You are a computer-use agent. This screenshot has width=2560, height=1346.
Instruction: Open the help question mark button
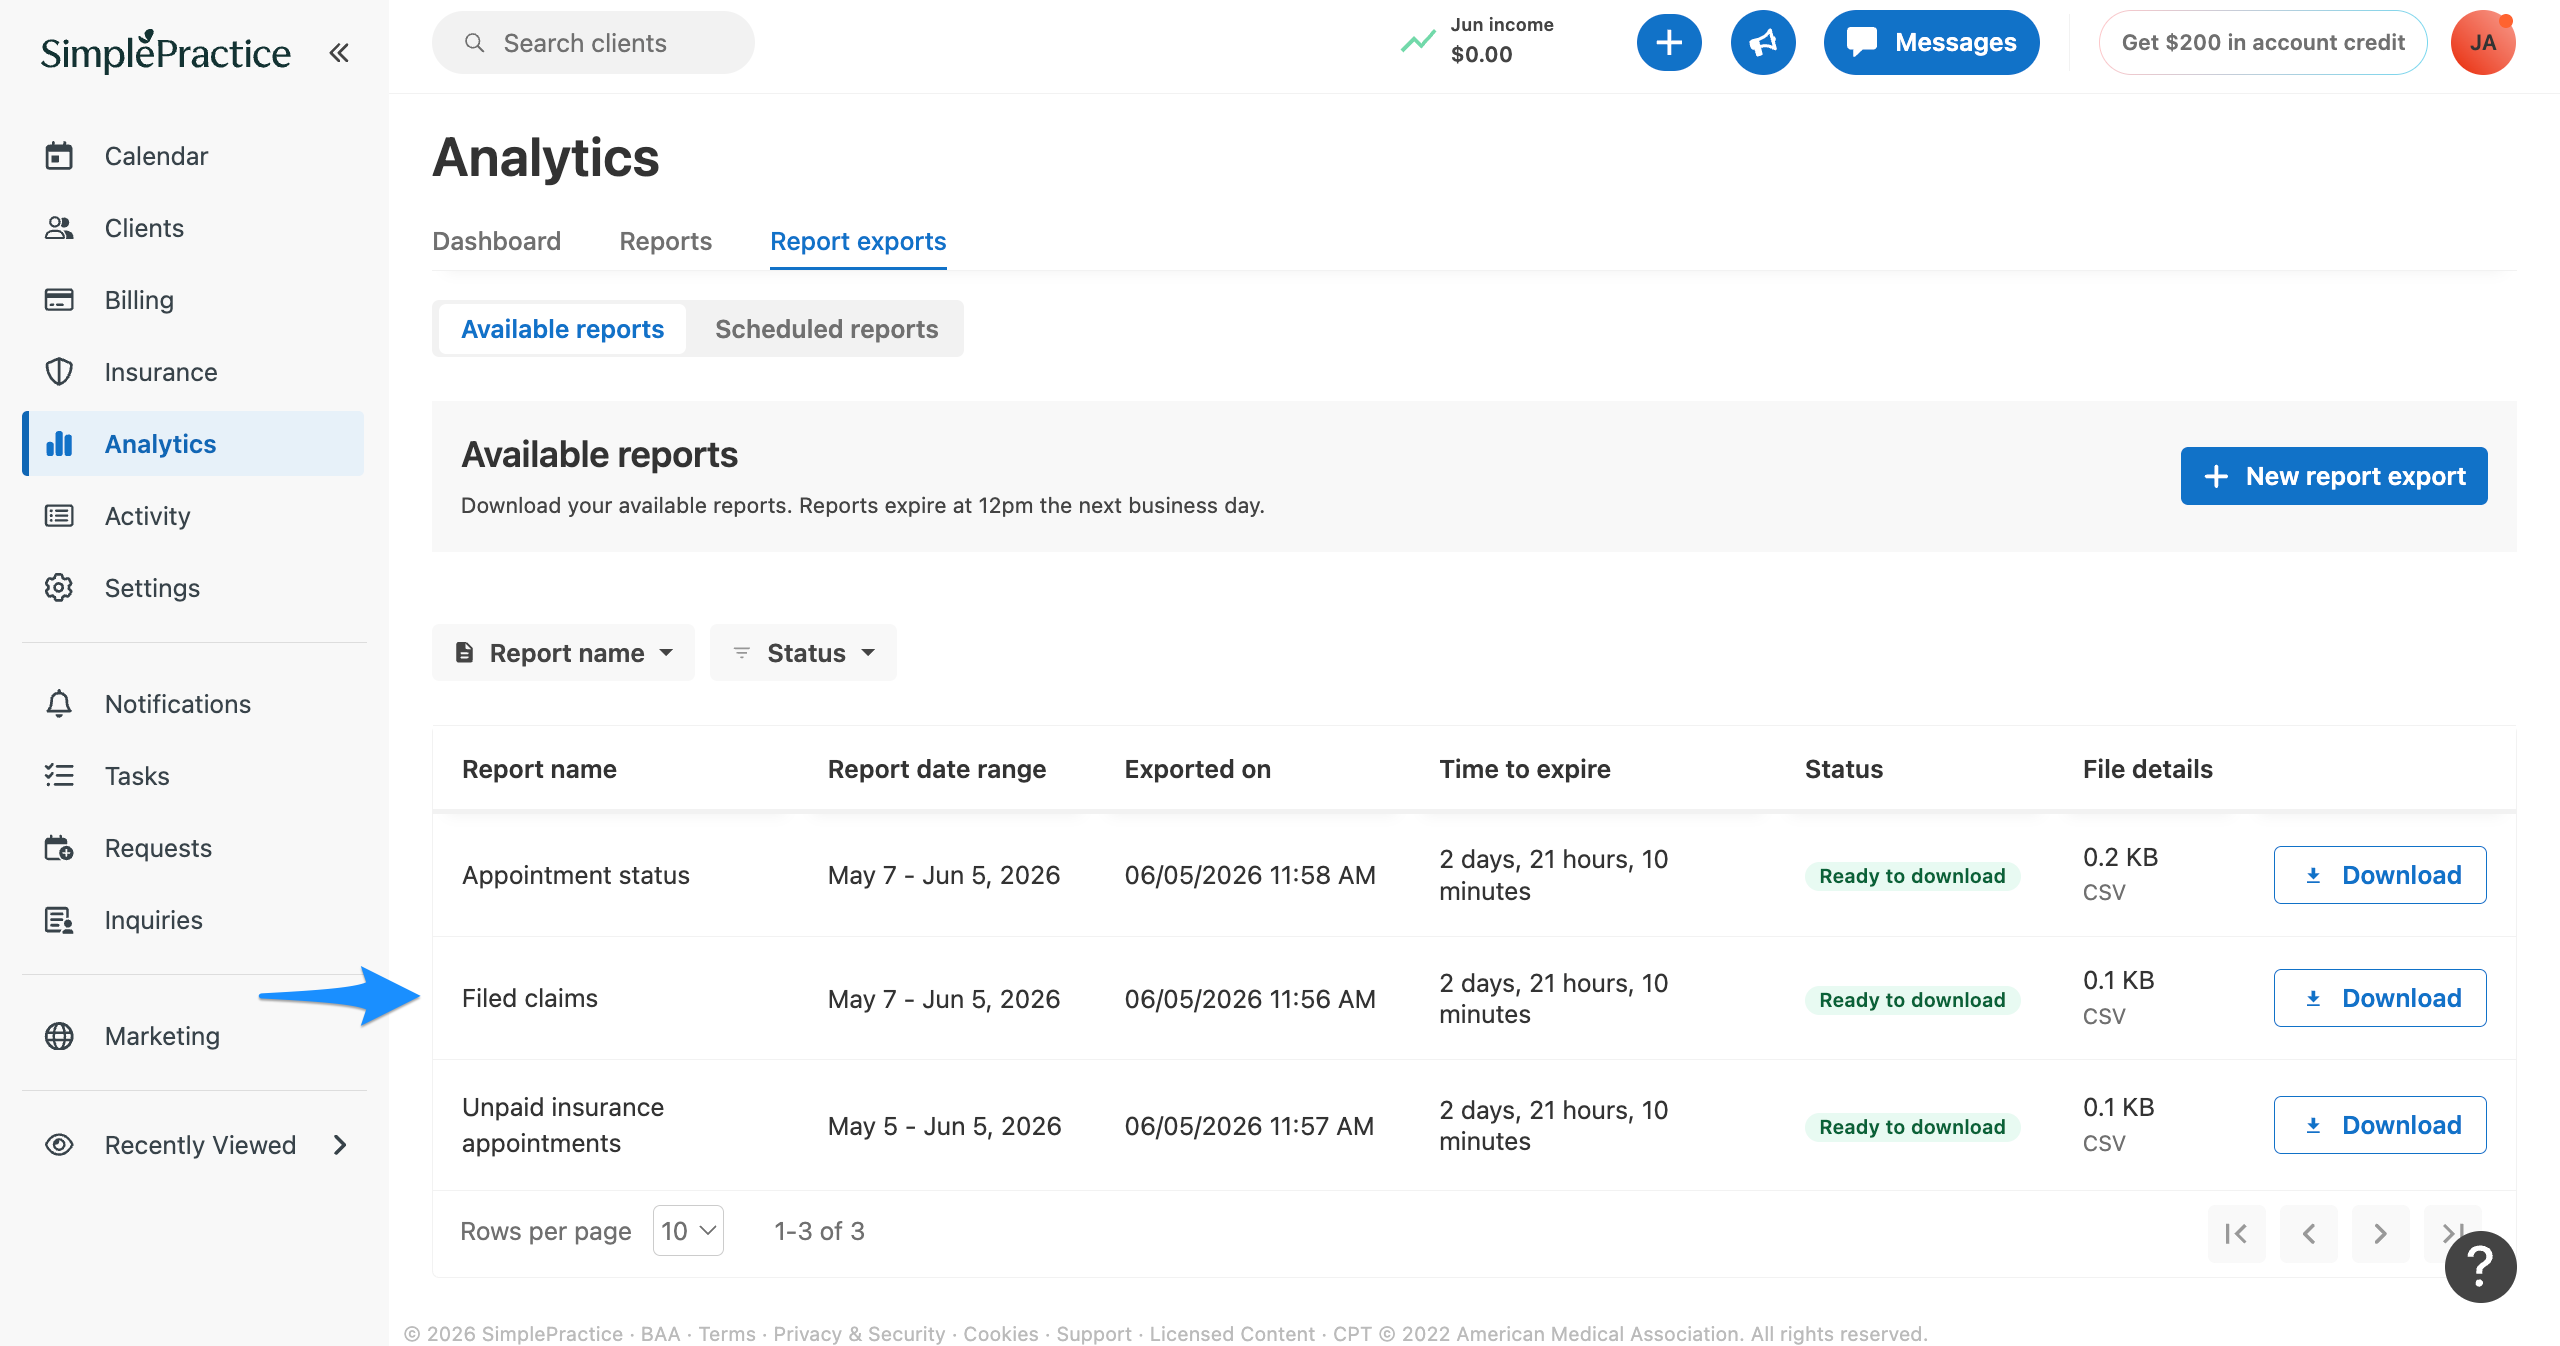tap(2480, 1267)
